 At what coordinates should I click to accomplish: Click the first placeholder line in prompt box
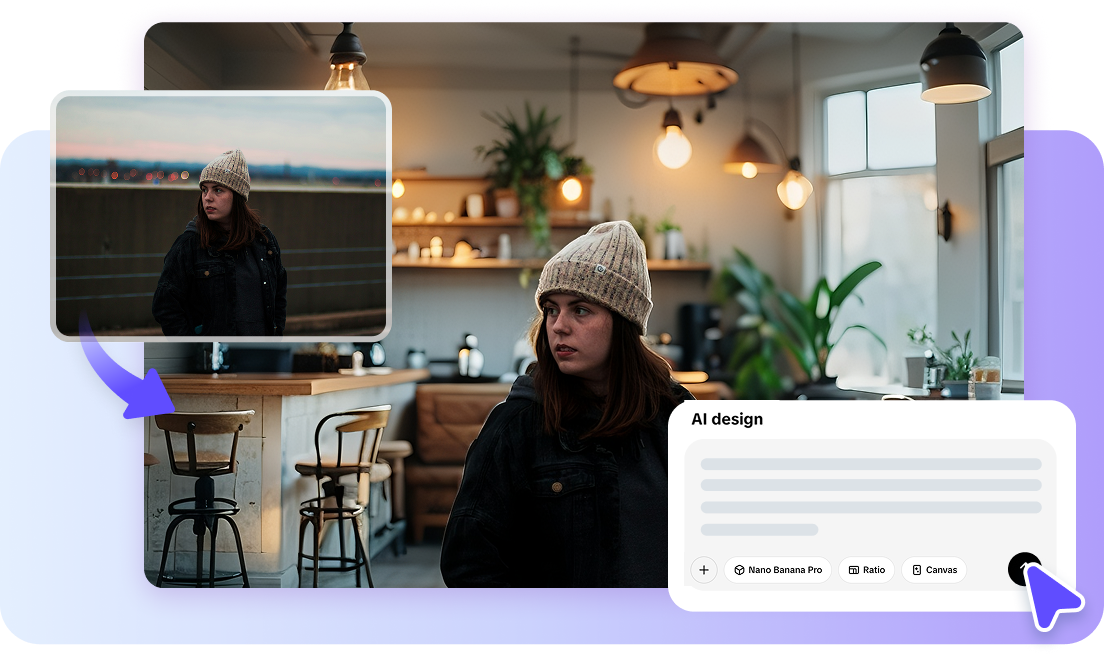pyautogui.click(x=870, y=464)
